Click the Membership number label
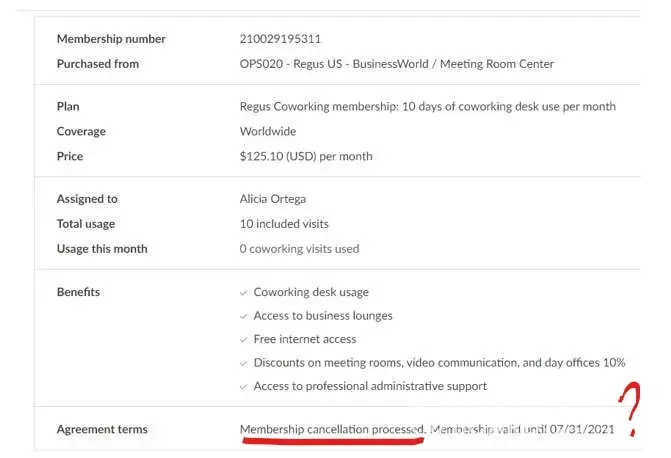The image size is (671, 458). point(111,40)
